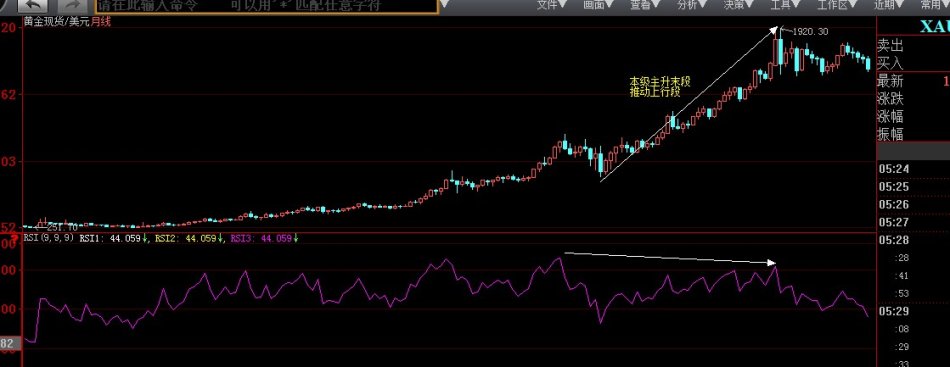This screenshot has width=950, height=367.
Task: Expand the dropdown arrow beside command box
Action: (x=445, y=5)
